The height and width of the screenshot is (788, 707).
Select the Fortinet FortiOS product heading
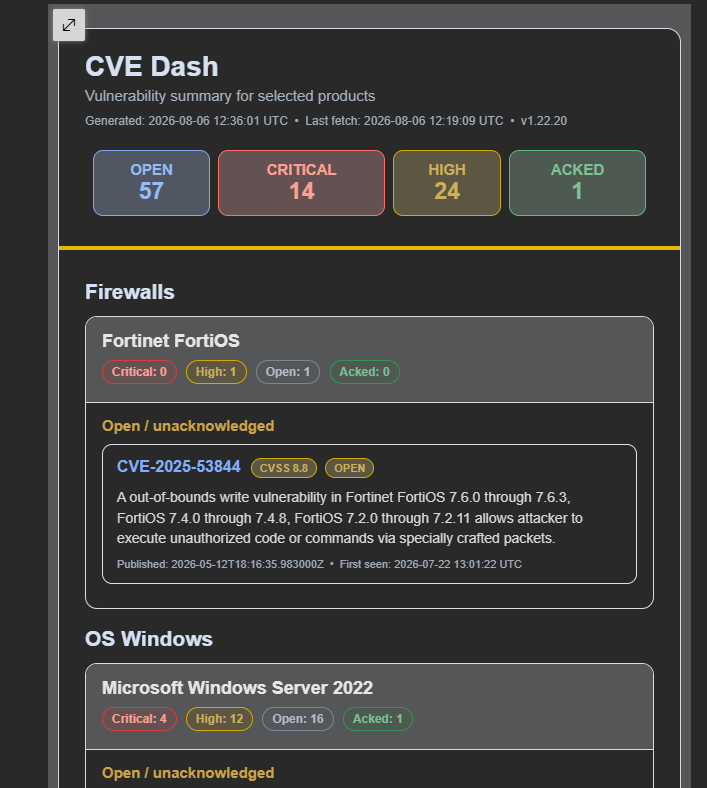click(171, 341)
